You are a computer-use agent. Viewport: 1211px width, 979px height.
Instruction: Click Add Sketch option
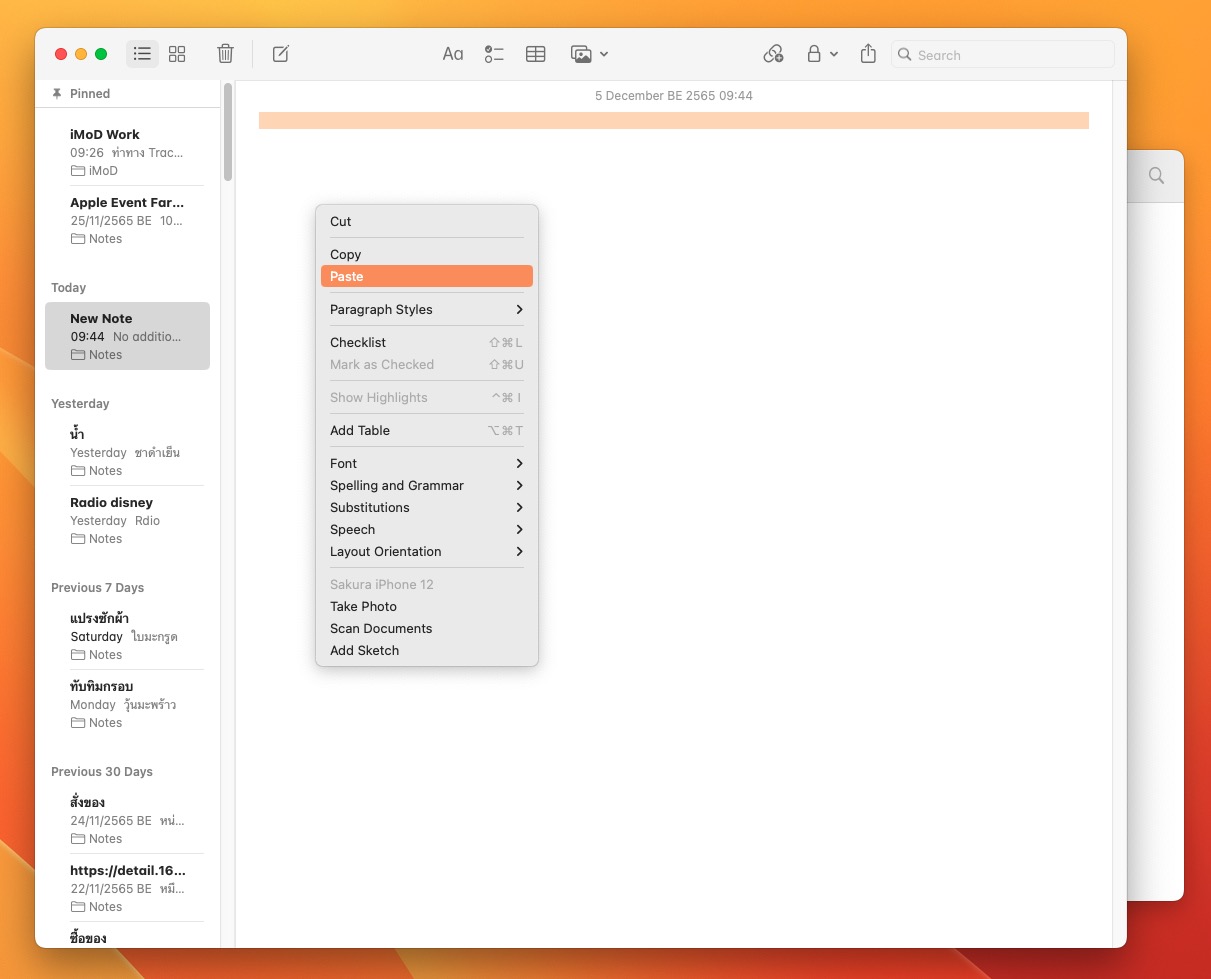[x=365, y=650]
